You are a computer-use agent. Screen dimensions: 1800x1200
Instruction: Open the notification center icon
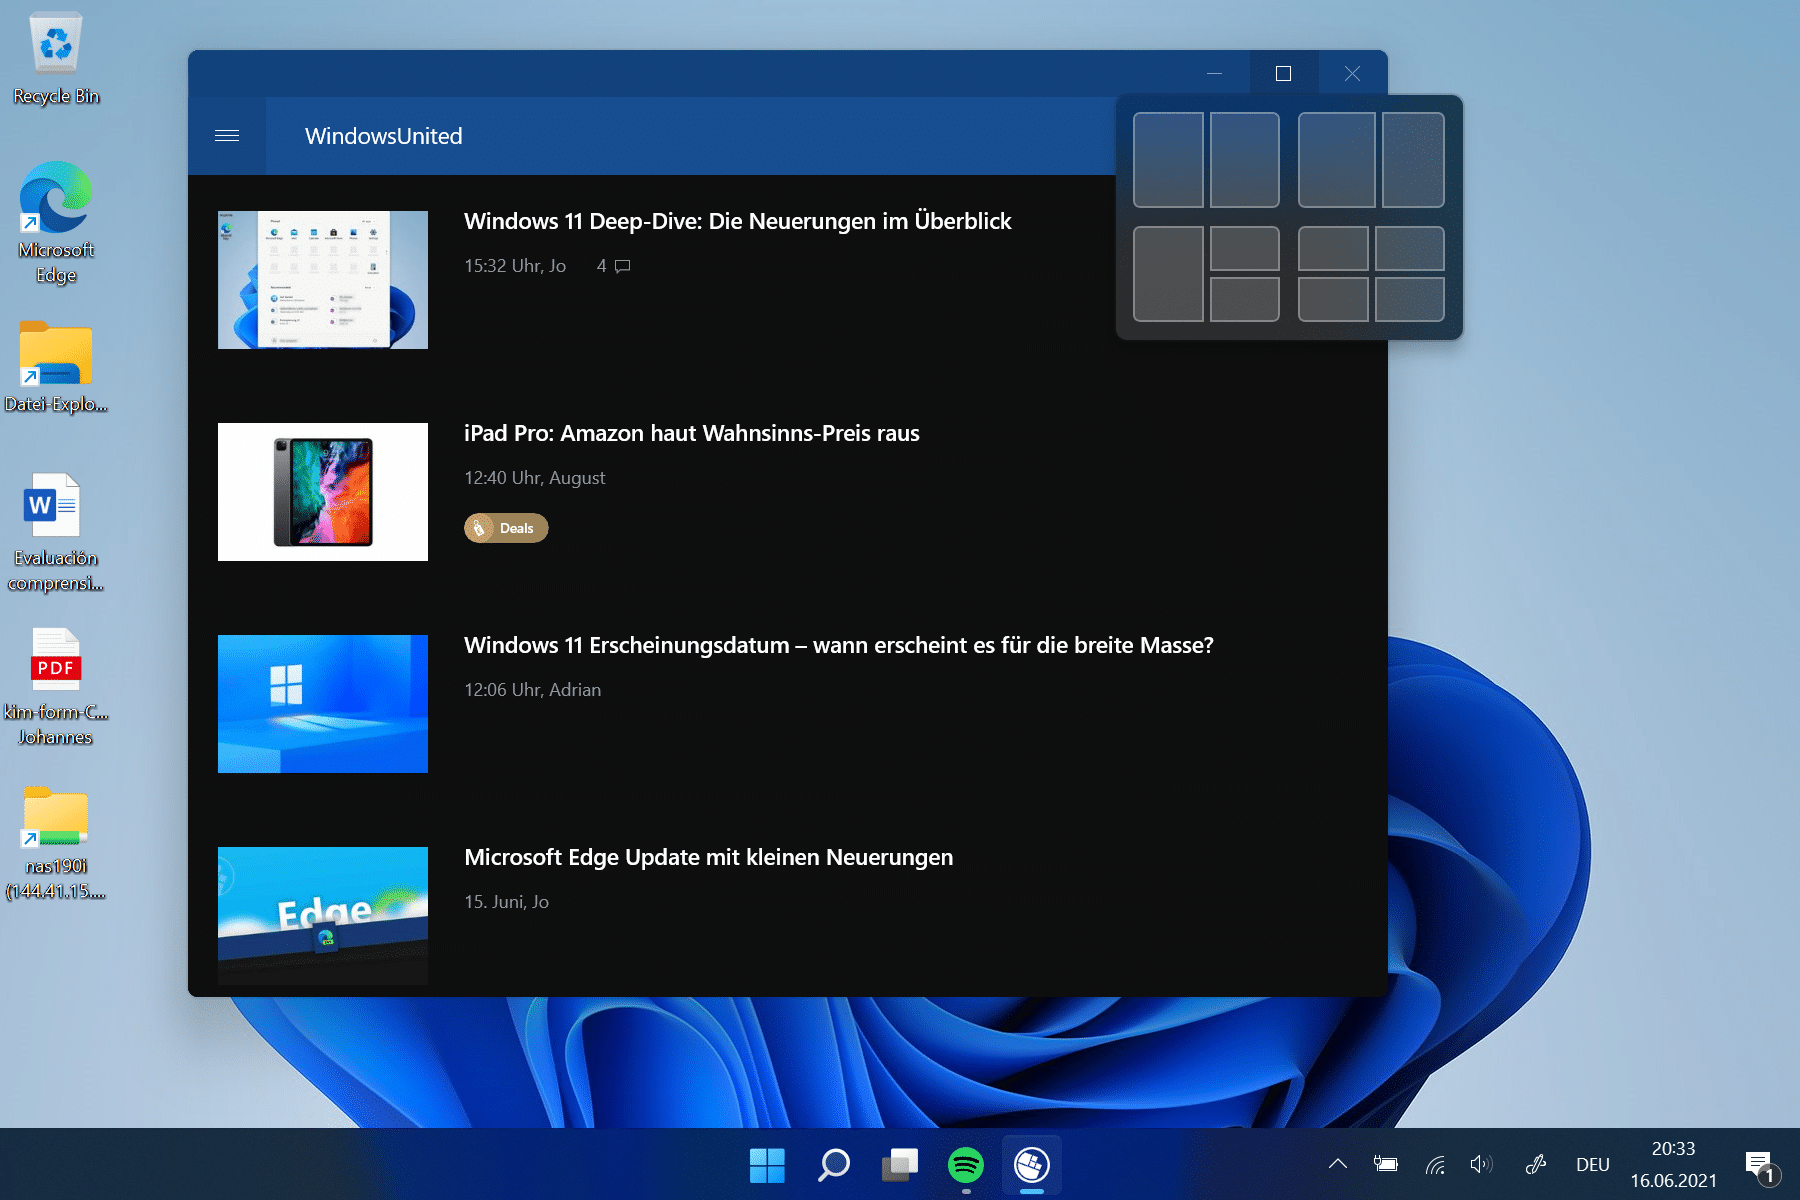click(1761, 1165)
